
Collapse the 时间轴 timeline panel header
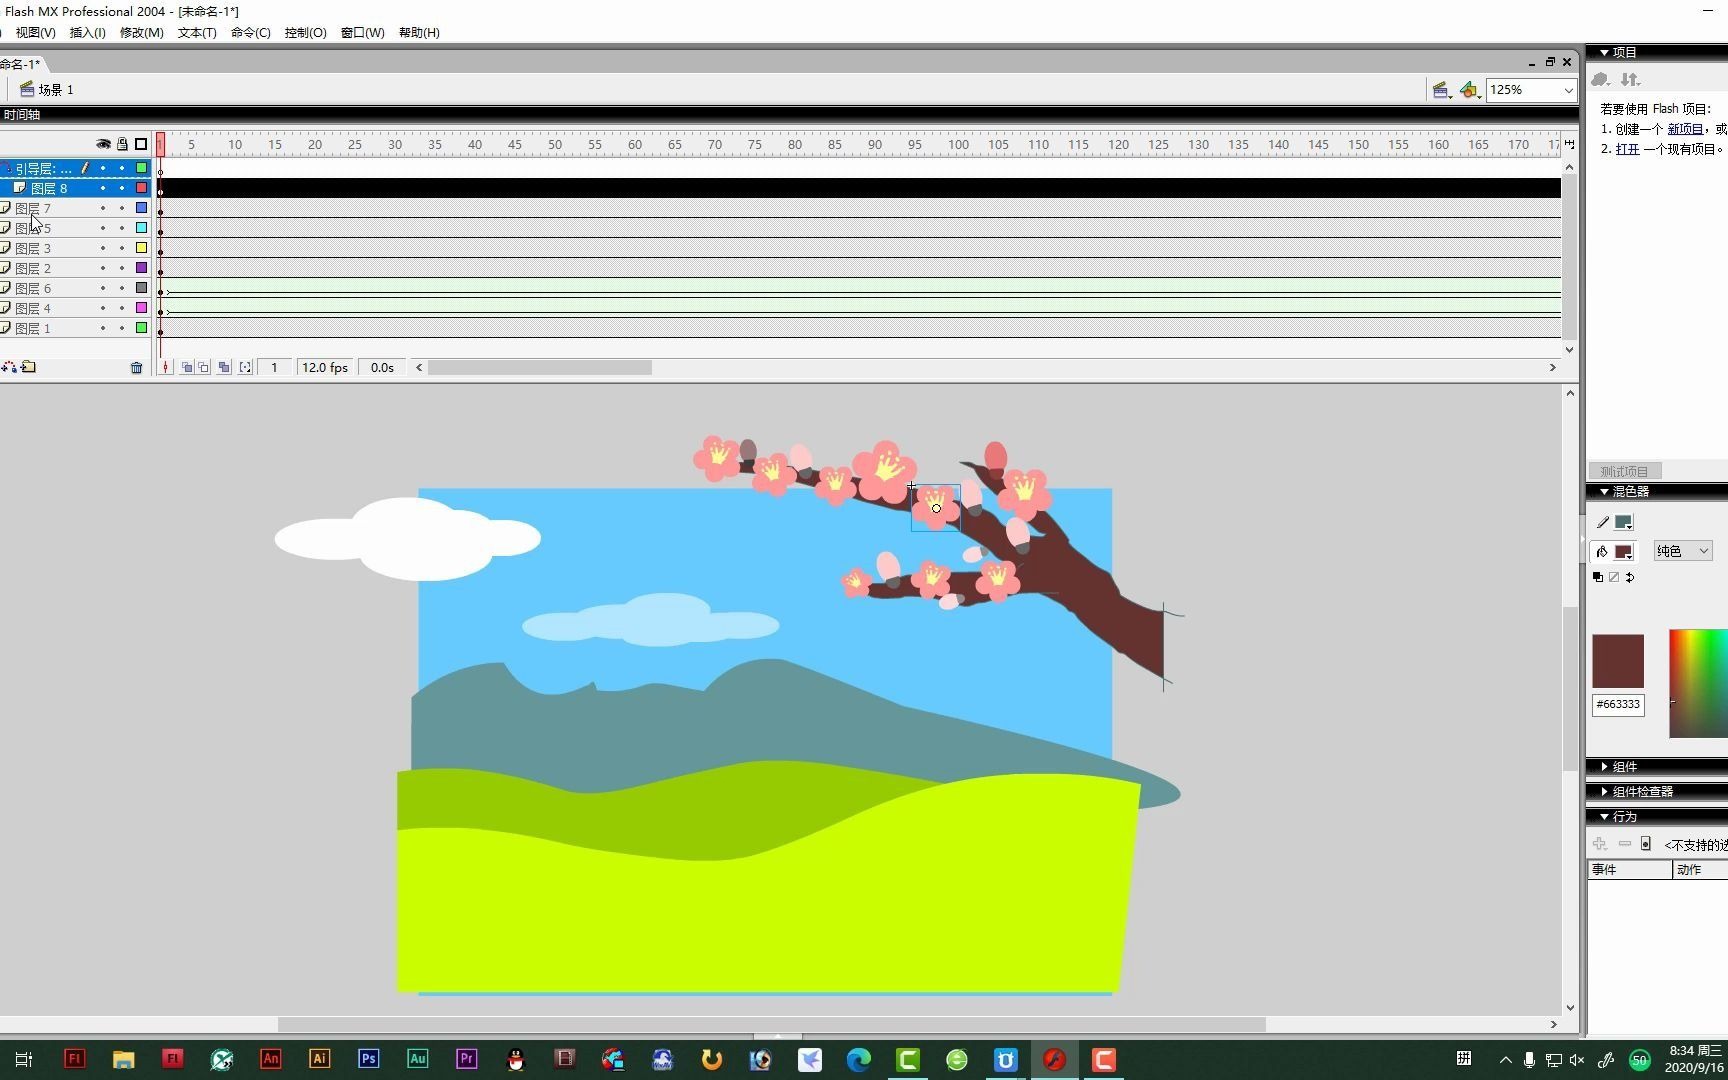click(21, 115)
